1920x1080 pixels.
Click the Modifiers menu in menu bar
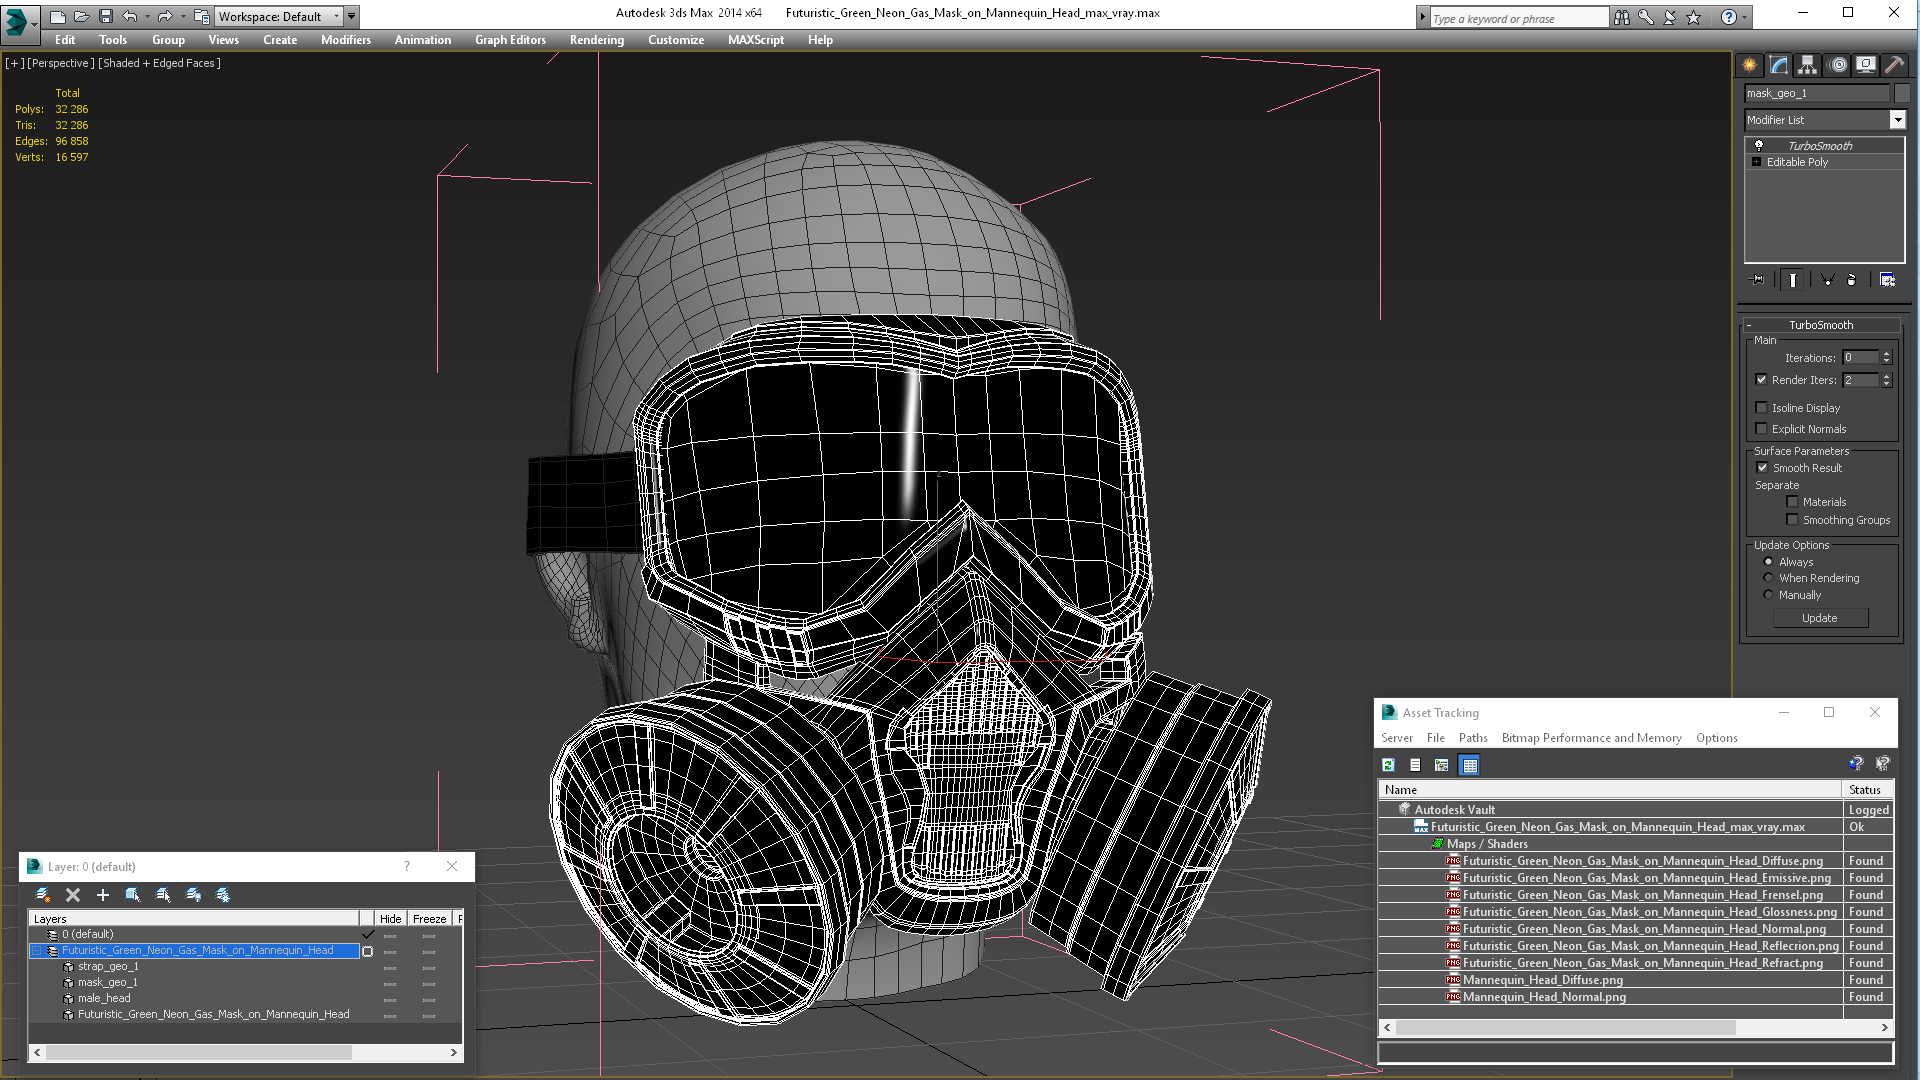[343, 38]
